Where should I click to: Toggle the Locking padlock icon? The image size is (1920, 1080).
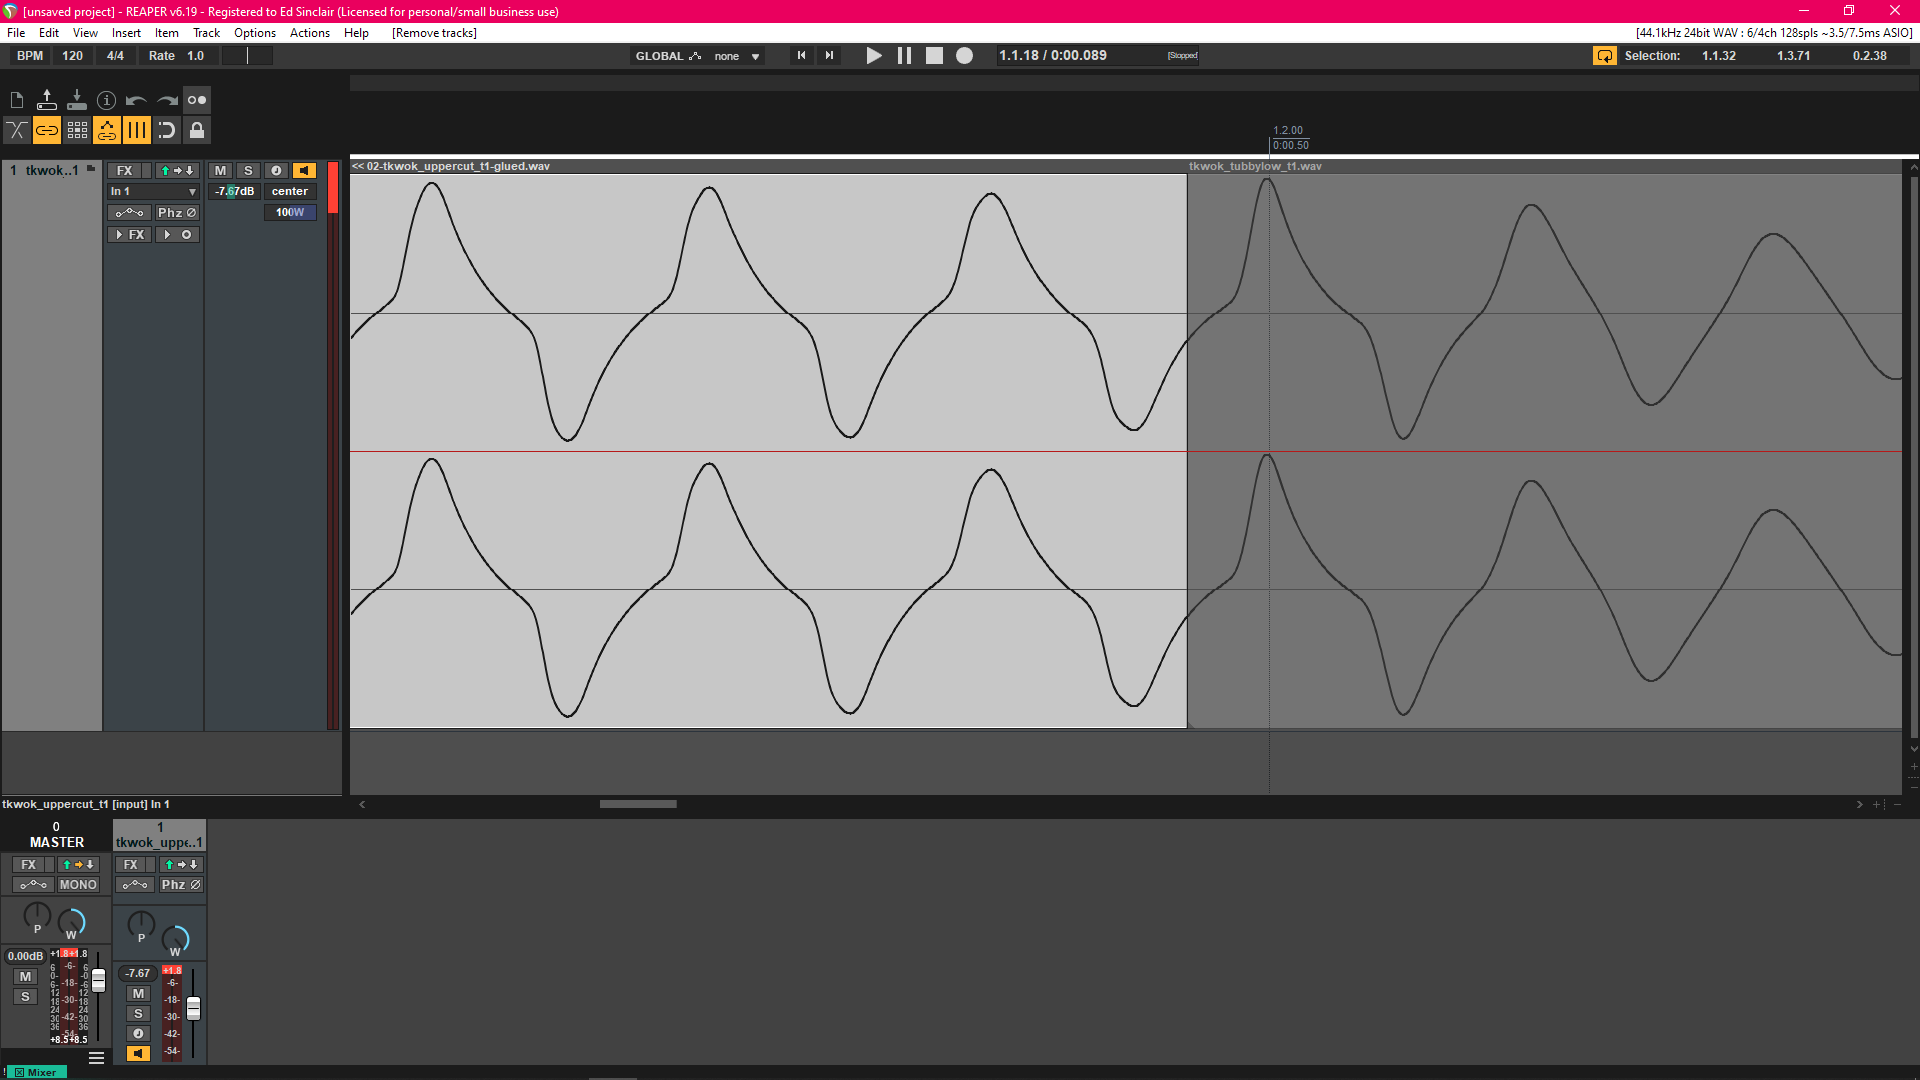[197, 130]
